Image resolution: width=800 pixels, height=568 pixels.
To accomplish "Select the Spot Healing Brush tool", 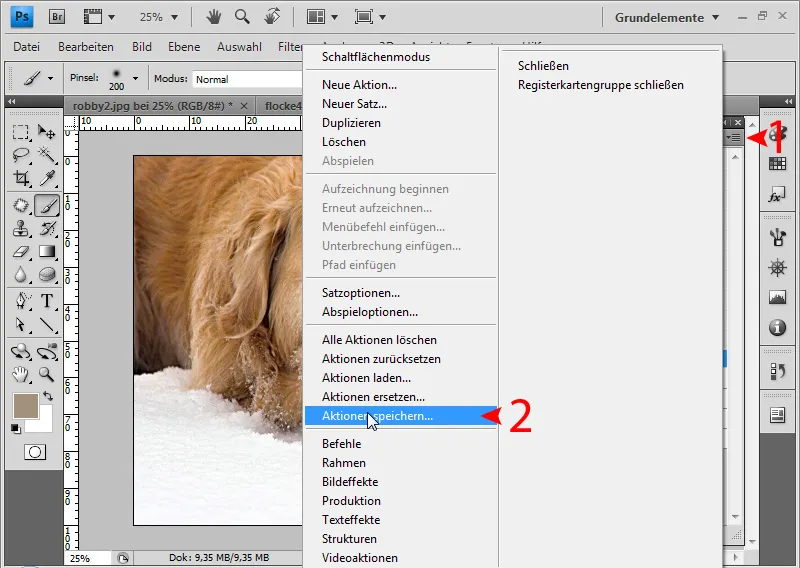I will point(20,205).
